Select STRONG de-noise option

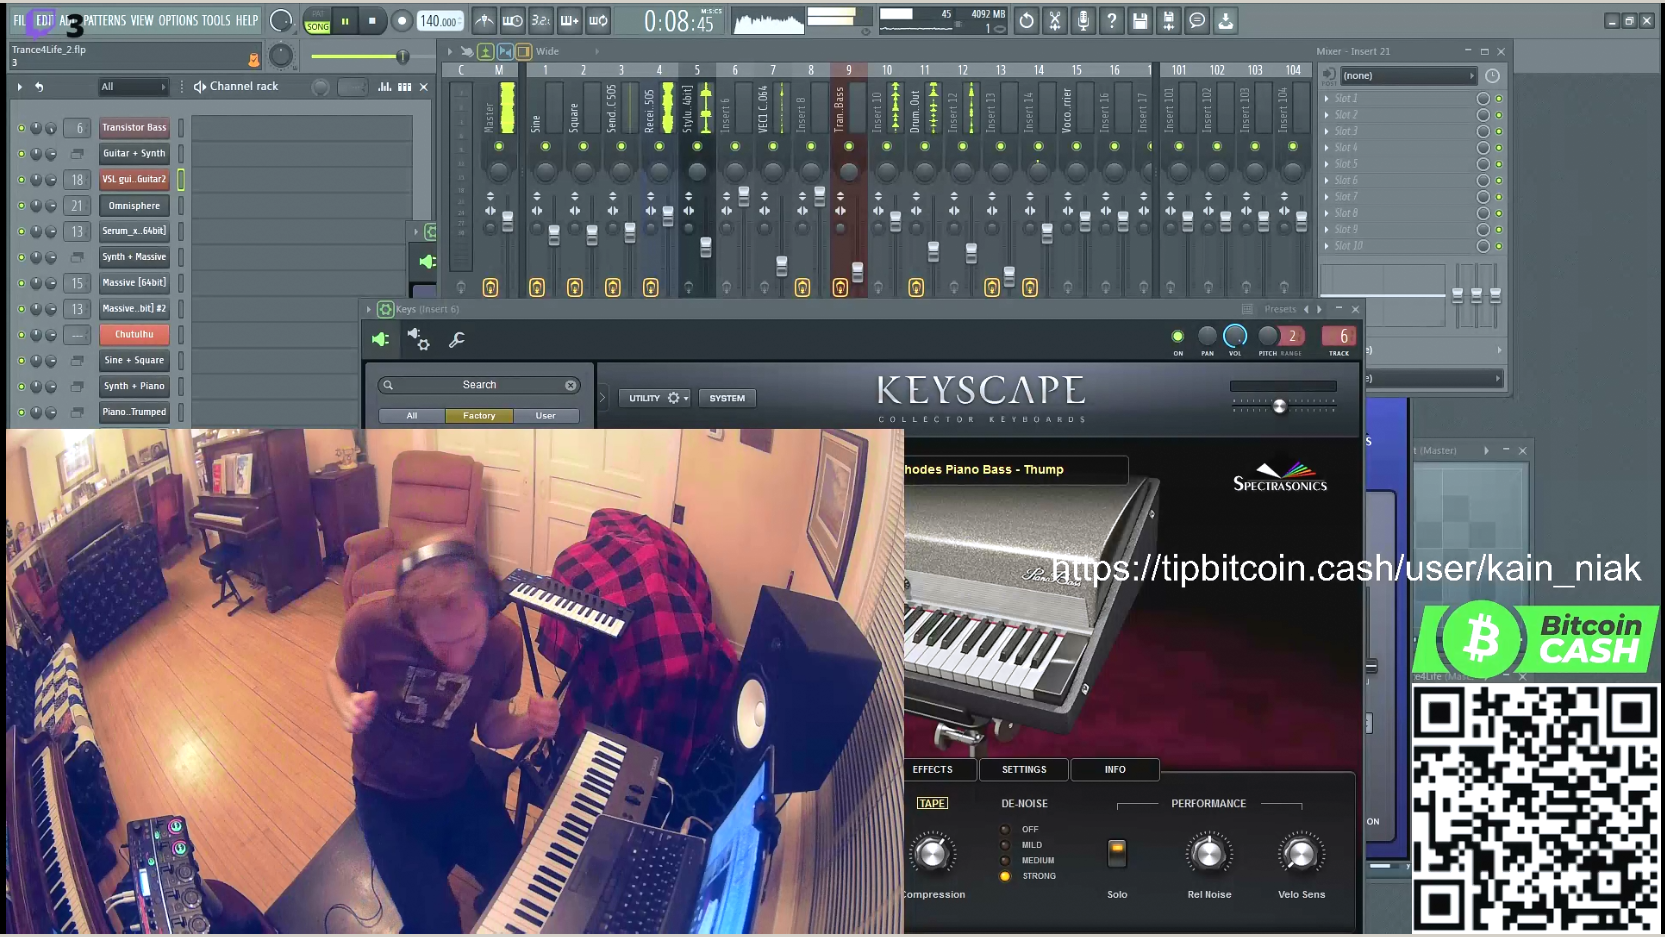point(1005,876)
